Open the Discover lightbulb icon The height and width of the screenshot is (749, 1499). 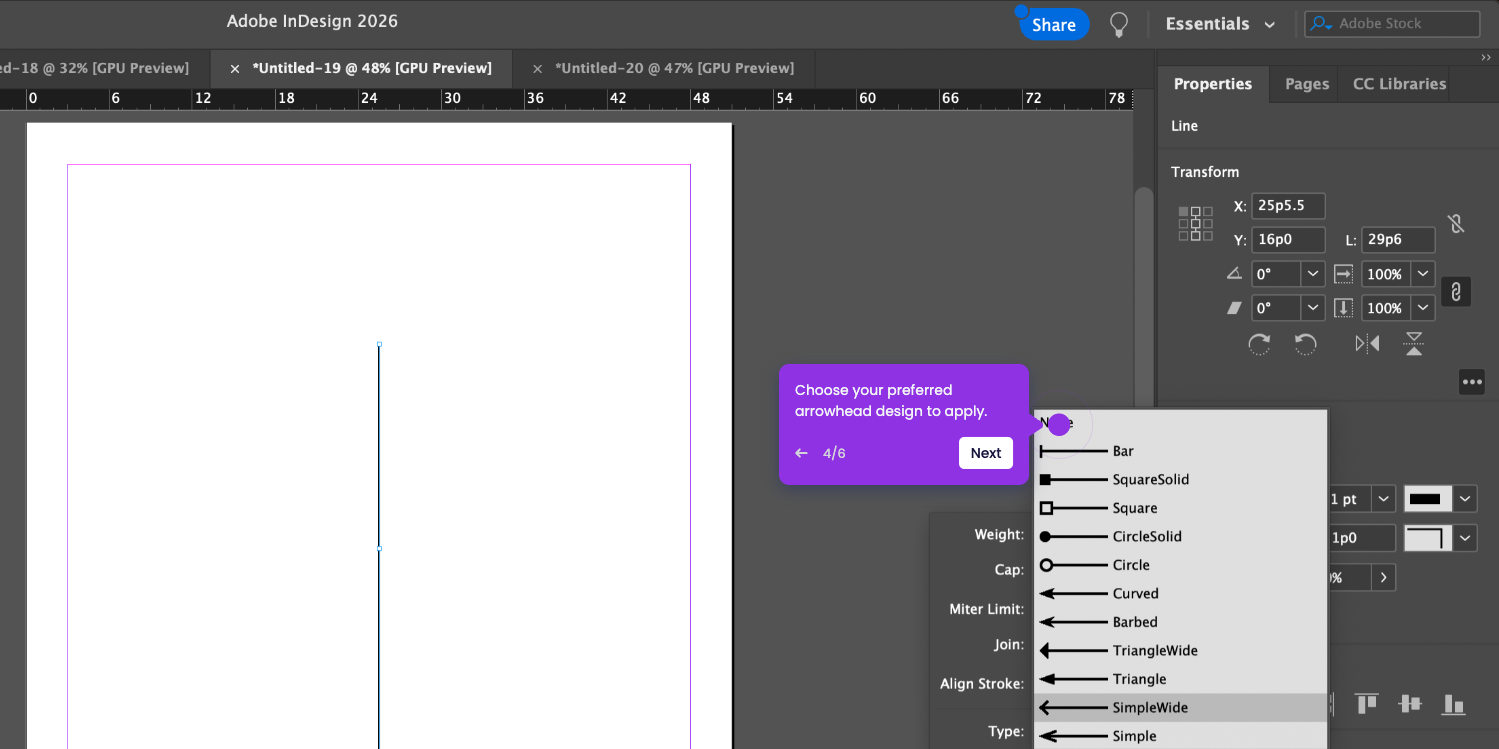pos(1119,24)
